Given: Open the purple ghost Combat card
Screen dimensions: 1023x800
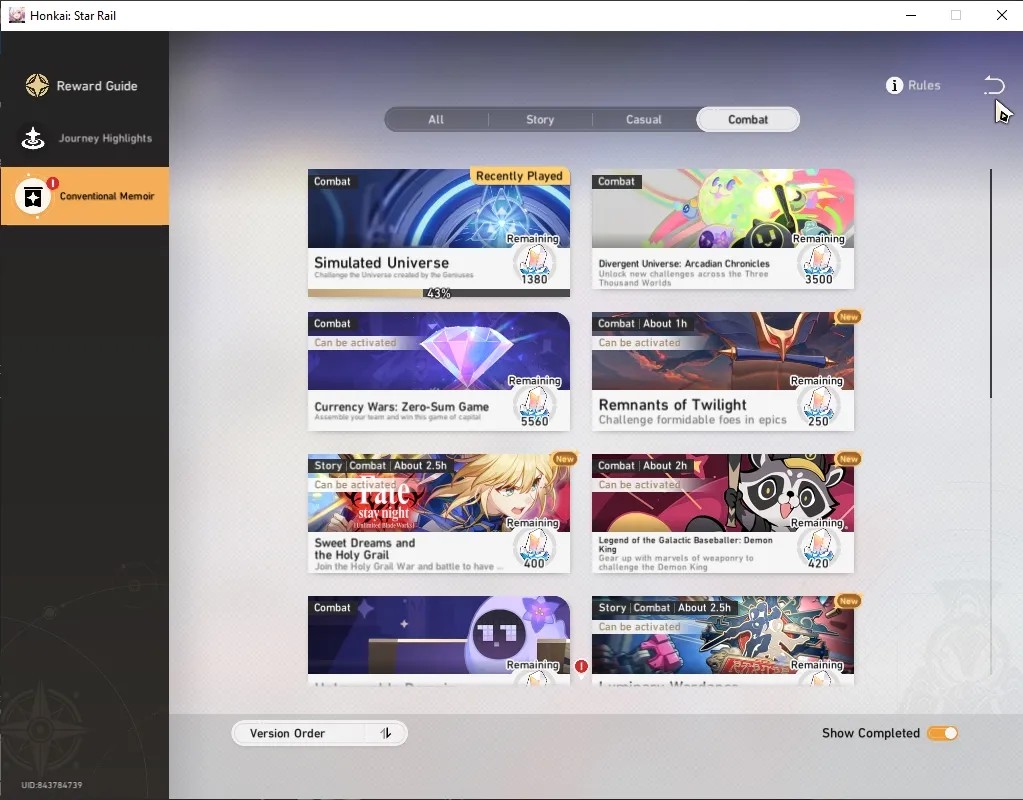Looking at the screenshot, I should pos(438,639).
